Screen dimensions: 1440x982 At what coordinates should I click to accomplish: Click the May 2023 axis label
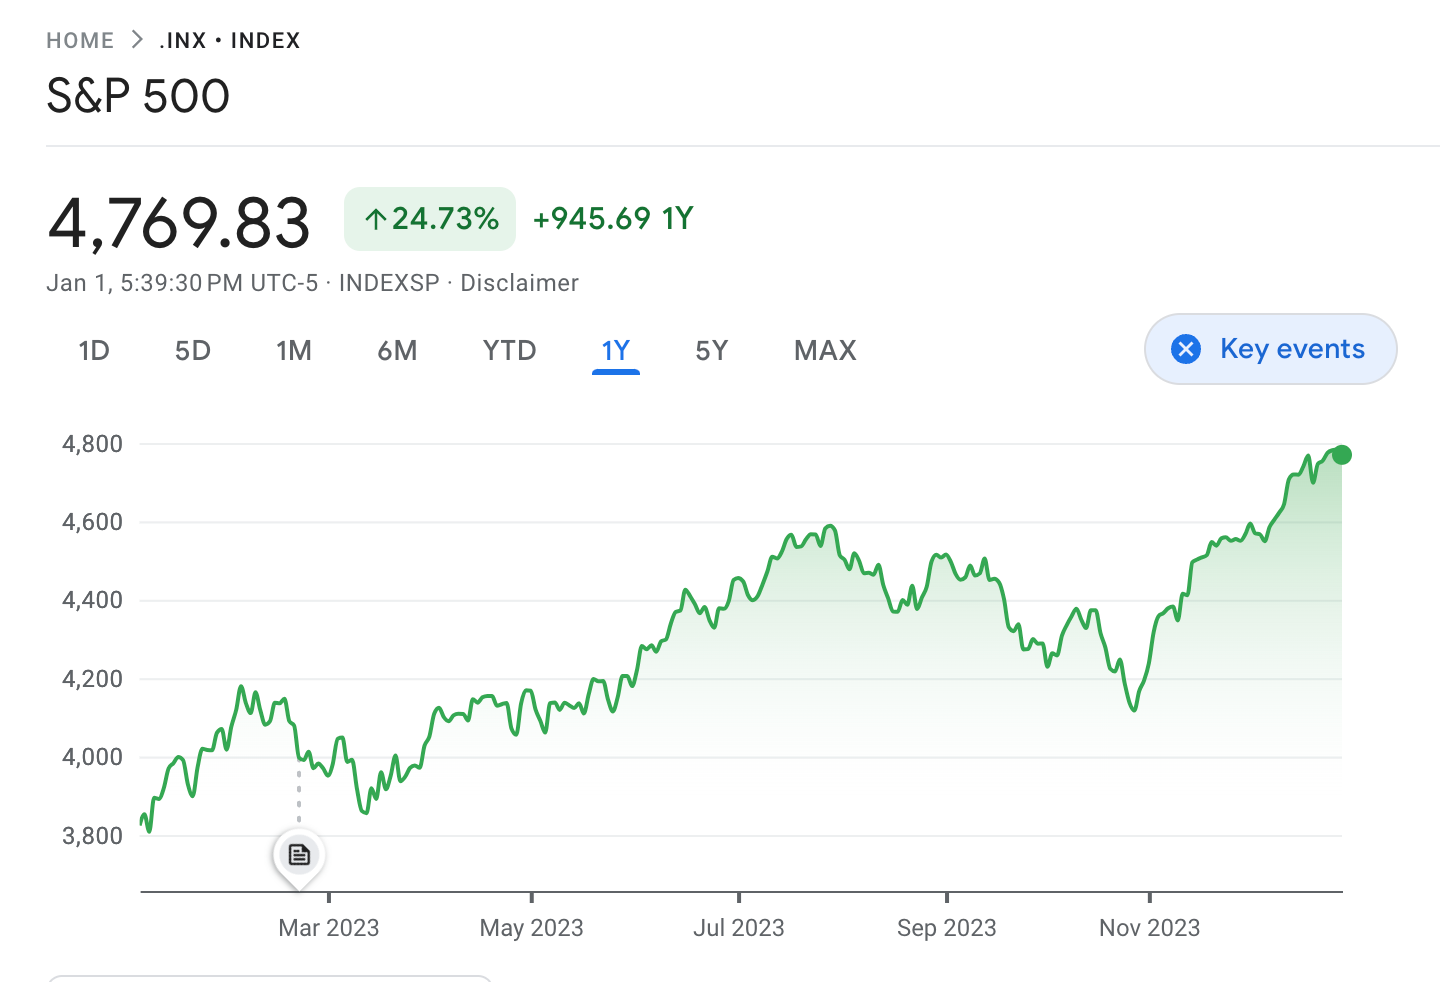coord(532,928)
